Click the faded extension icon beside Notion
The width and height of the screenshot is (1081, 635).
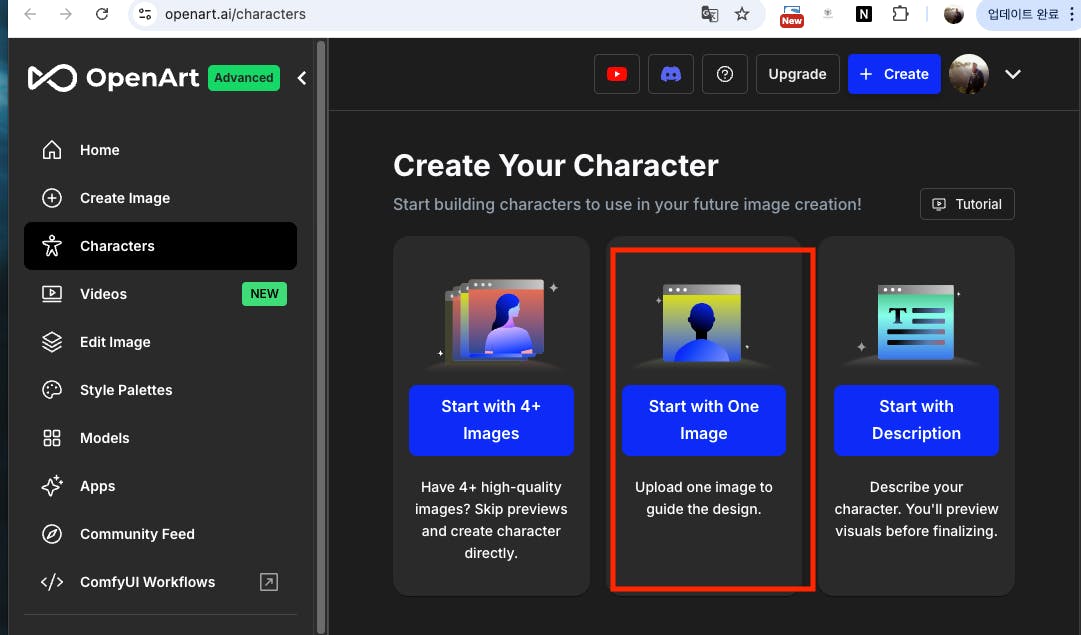pos(828,14)
